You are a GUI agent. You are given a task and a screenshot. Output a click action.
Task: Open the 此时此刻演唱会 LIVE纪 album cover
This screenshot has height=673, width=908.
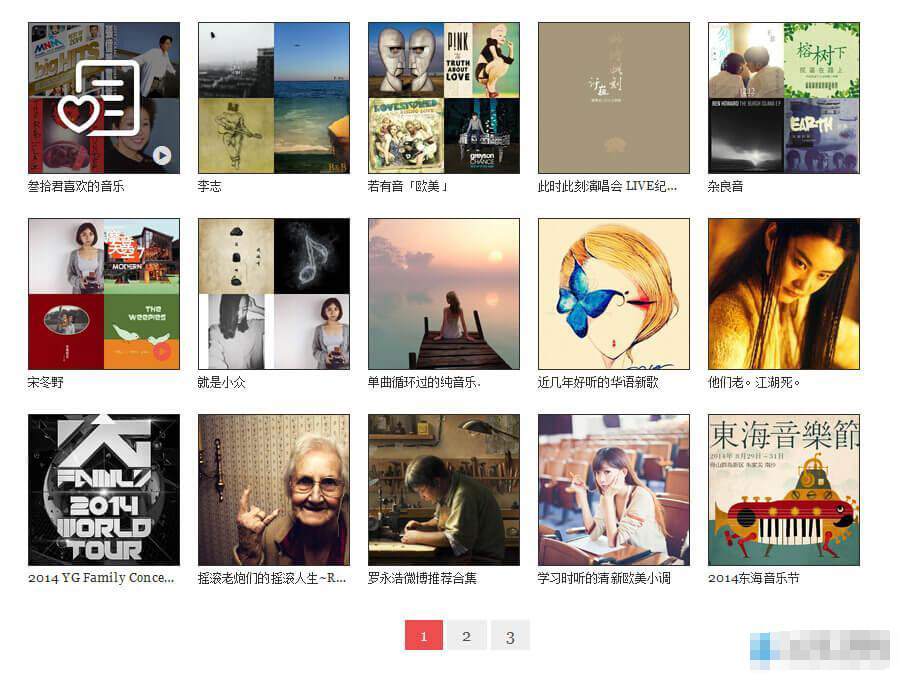(614, 98)
